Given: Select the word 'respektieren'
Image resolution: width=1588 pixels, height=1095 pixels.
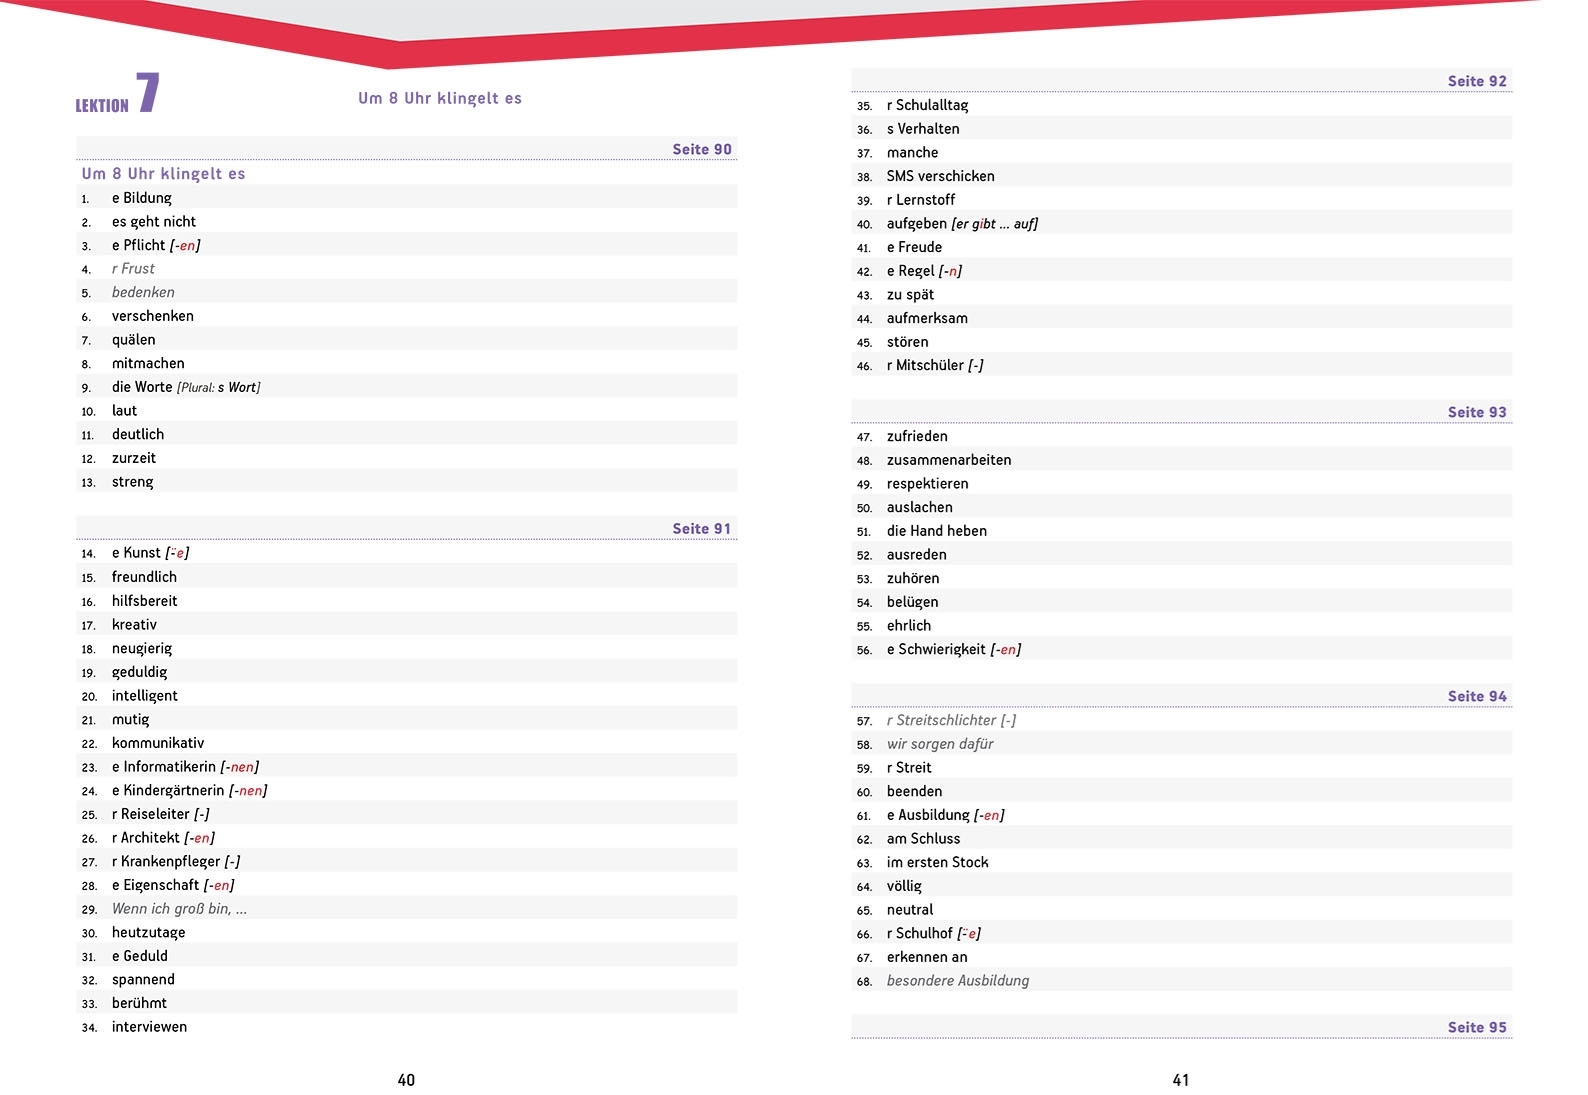Looking at the screenshot, I should pyautogui.click(x=927, y=484).
